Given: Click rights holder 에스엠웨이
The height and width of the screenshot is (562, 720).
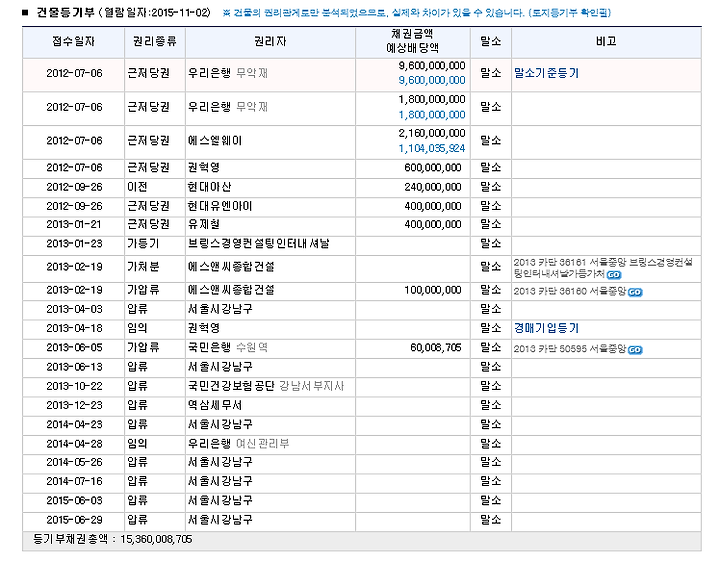Looking at the screenshot, I should tap(215, 140).
